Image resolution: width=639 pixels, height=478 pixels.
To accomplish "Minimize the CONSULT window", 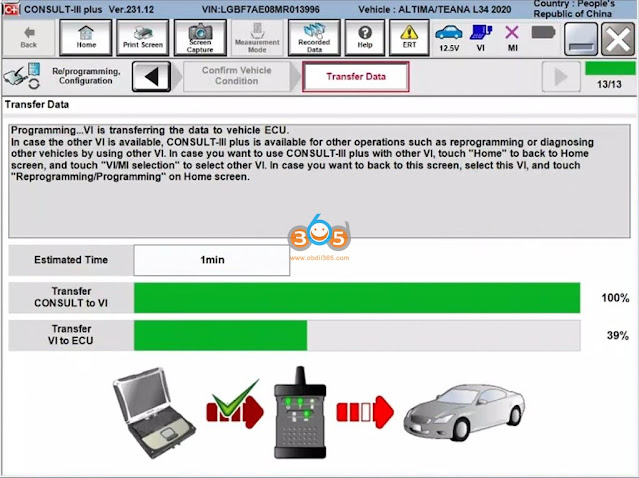I will (581, 39).
